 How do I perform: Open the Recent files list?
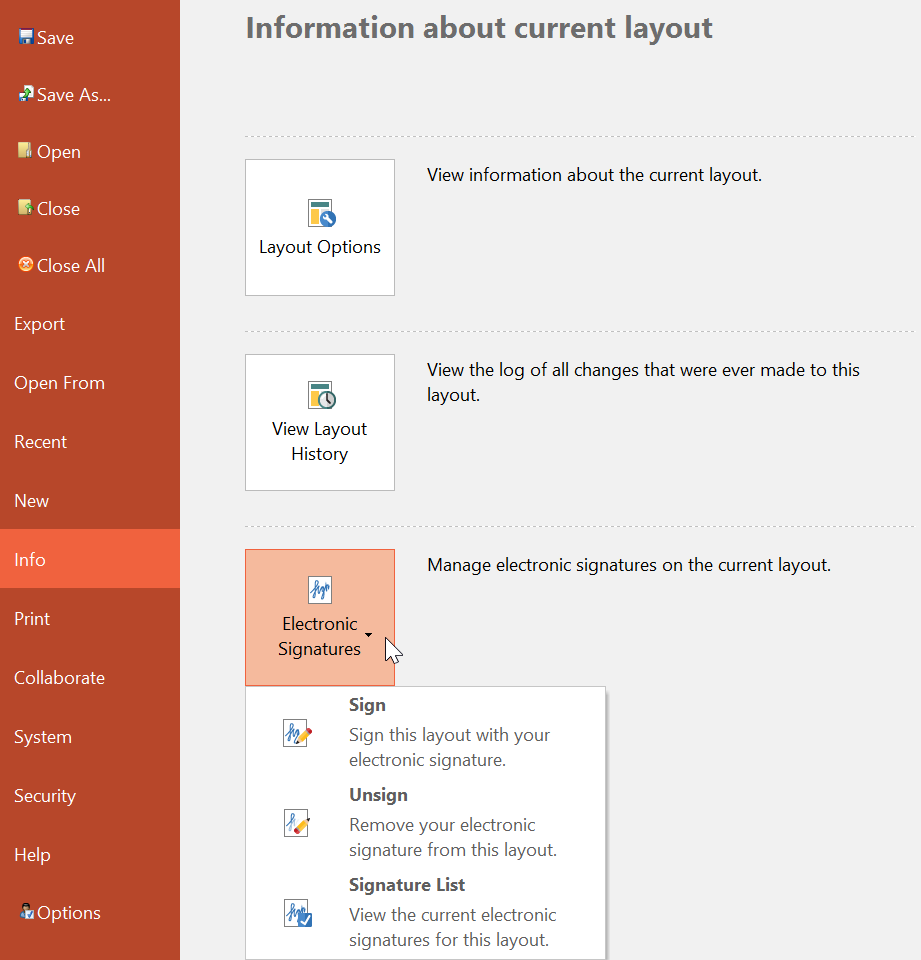tap(40, 442)
